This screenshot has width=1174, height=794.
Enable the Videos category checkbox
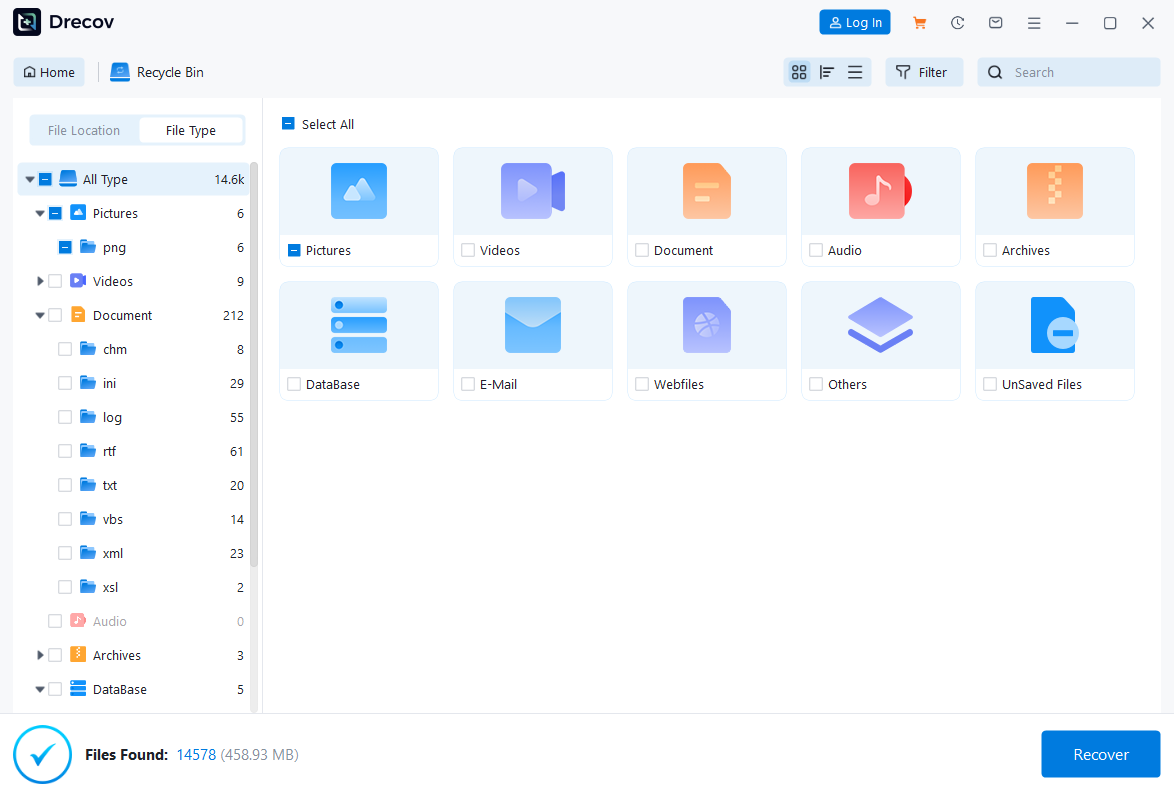[55, 281]
